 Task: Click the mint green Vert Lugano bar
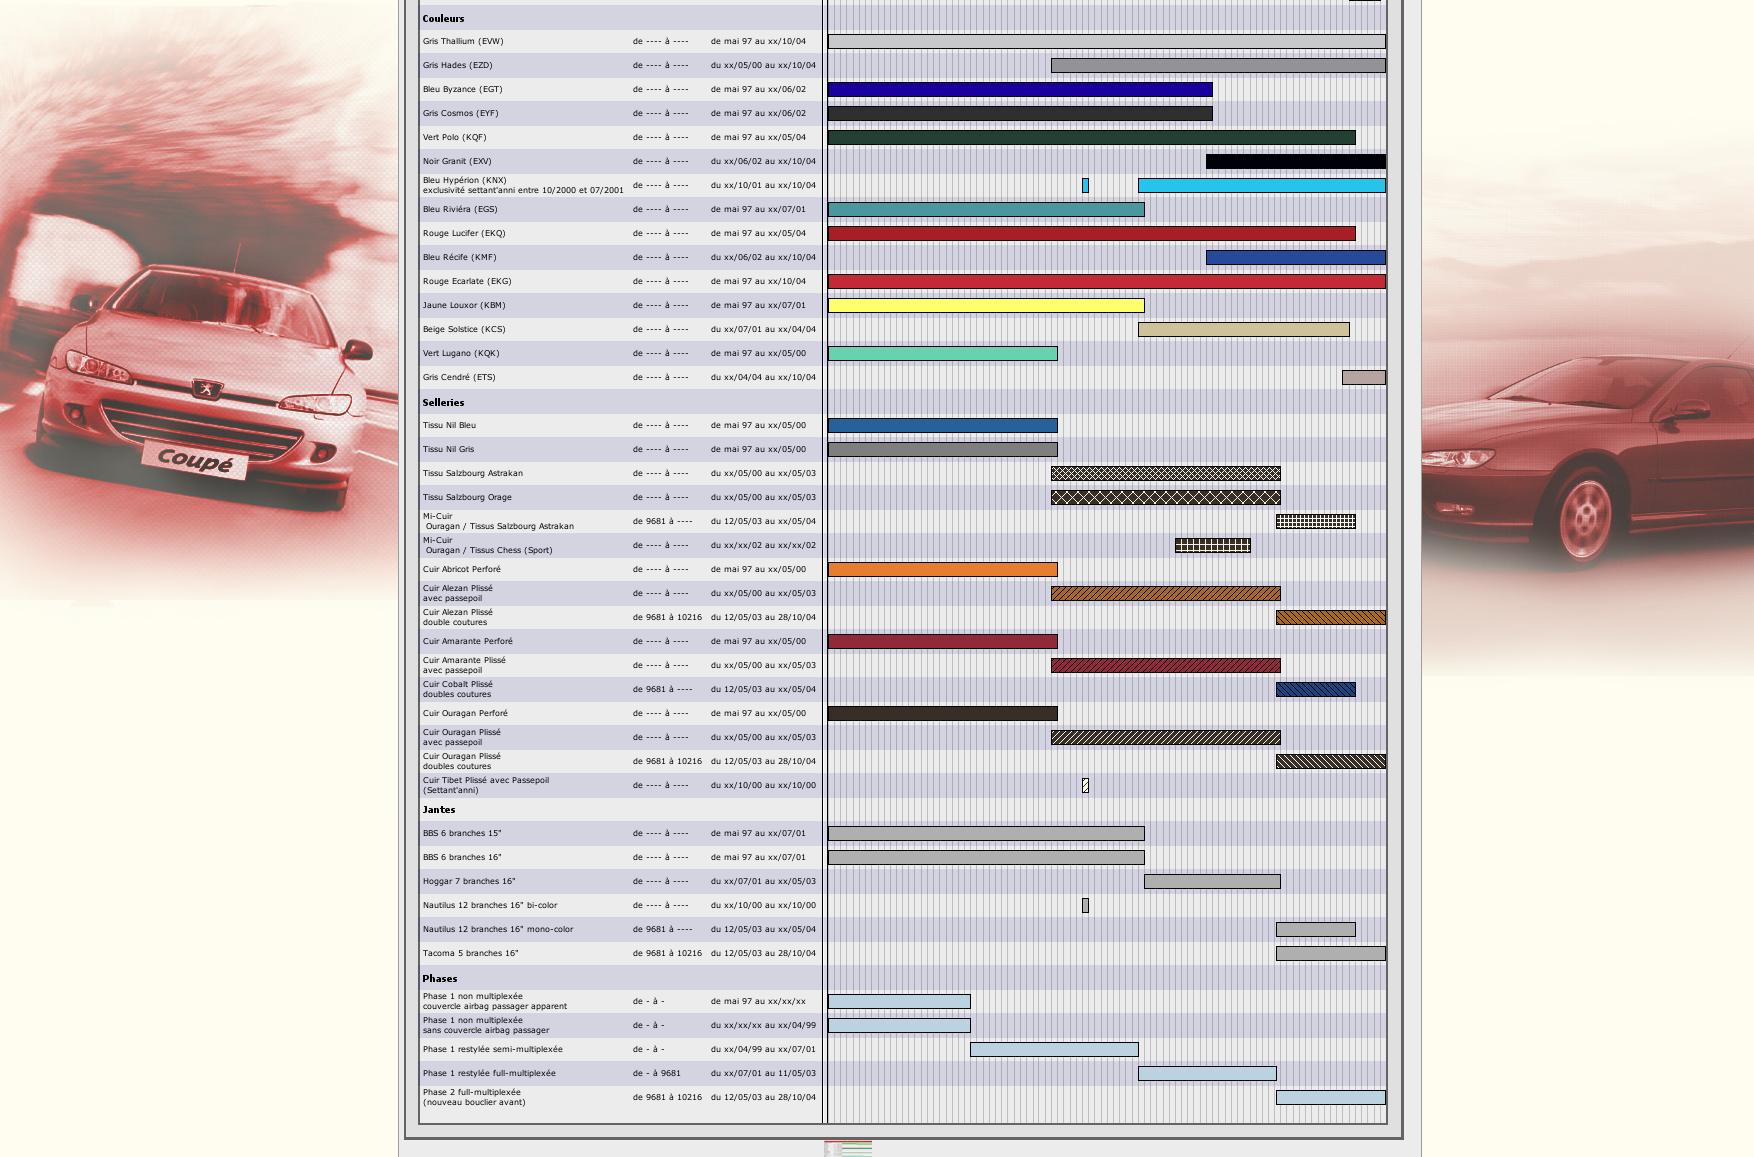tap(942, 354)
